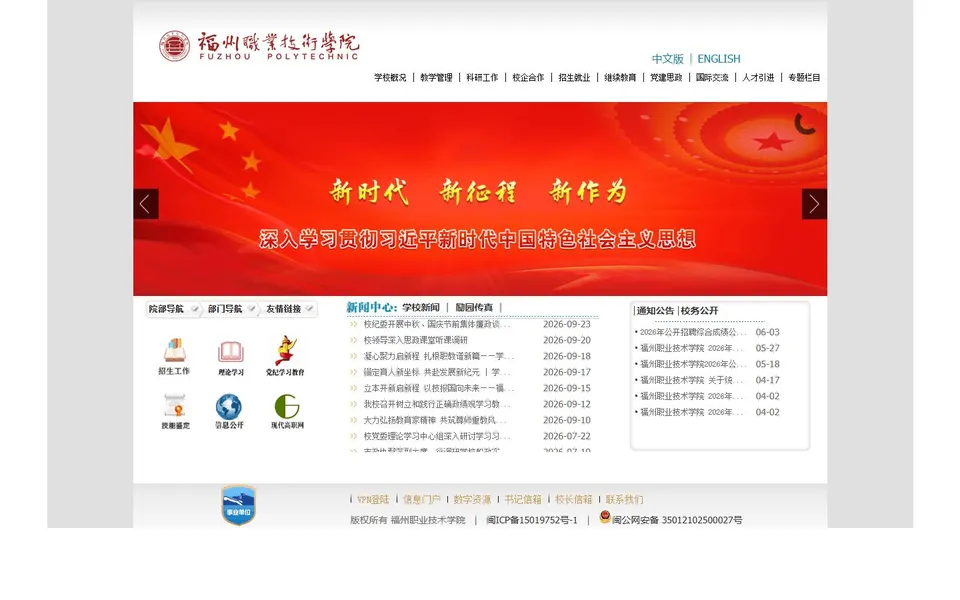Open the 国际交流 menu
This screenshot has height=600, width=960.
(712, 77)
